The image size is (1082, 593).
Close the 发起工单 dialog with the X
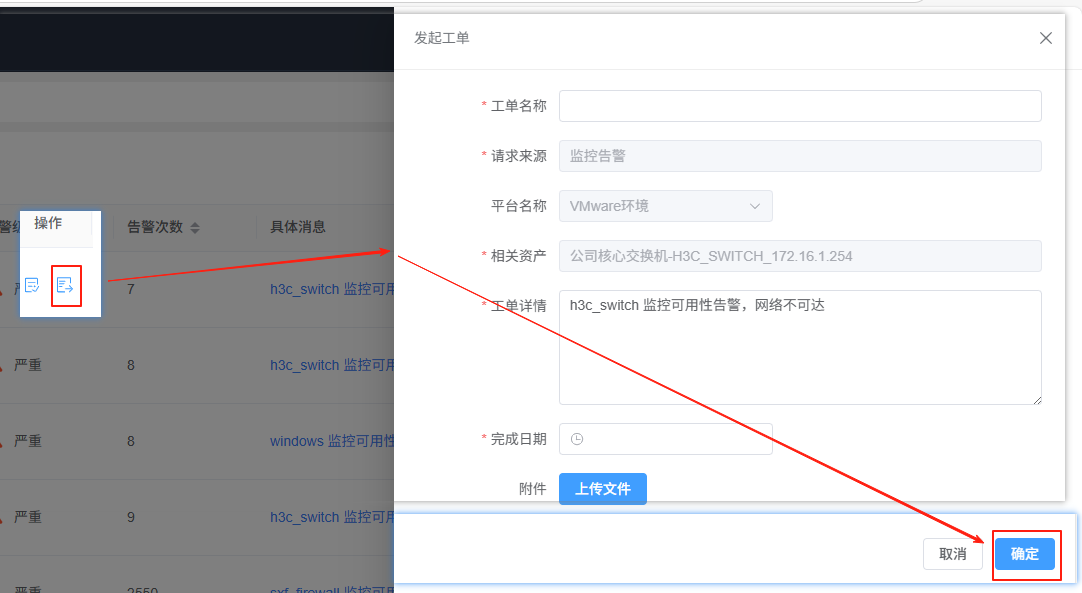pos(1046,38)
